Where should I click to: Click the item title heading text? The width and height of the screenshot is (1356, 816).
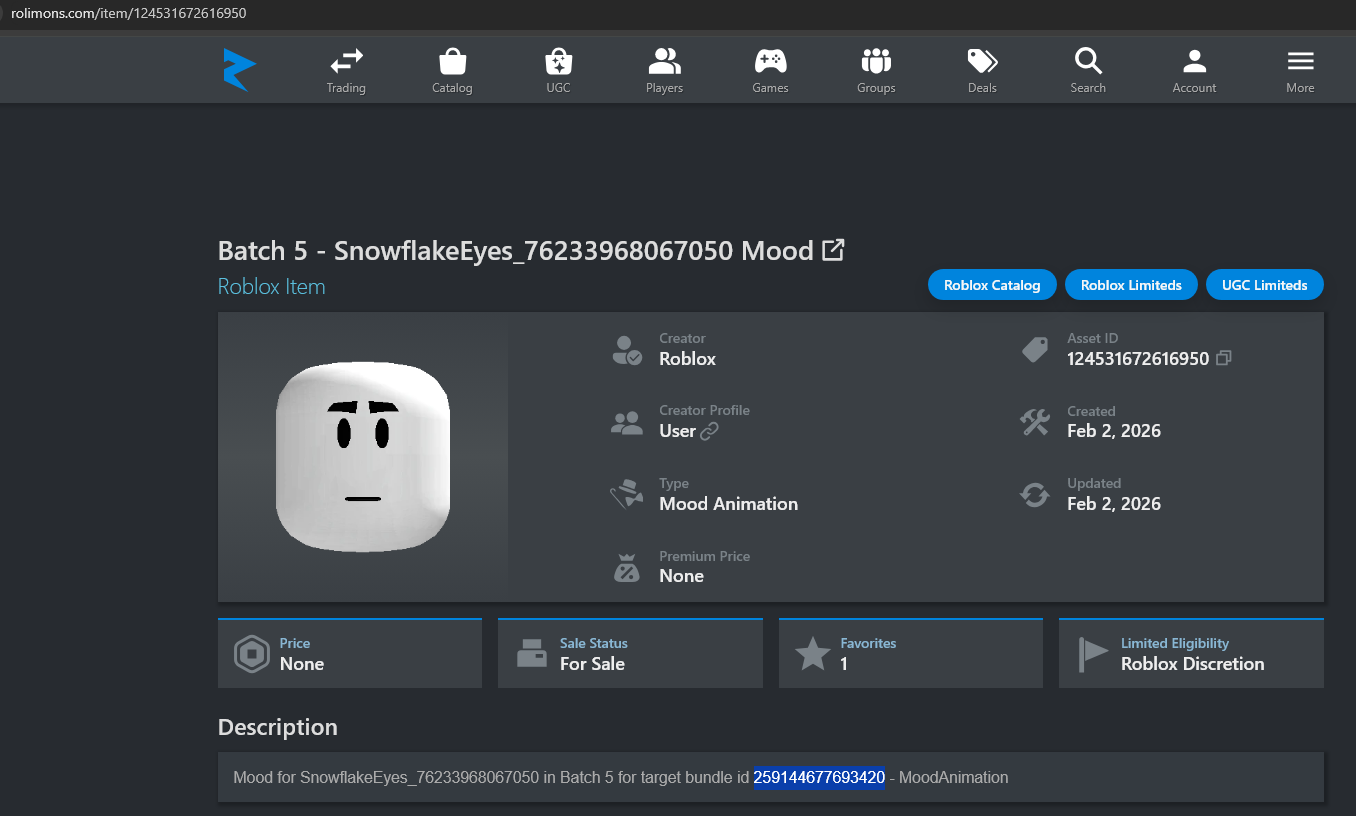click(x=516, y=250)
